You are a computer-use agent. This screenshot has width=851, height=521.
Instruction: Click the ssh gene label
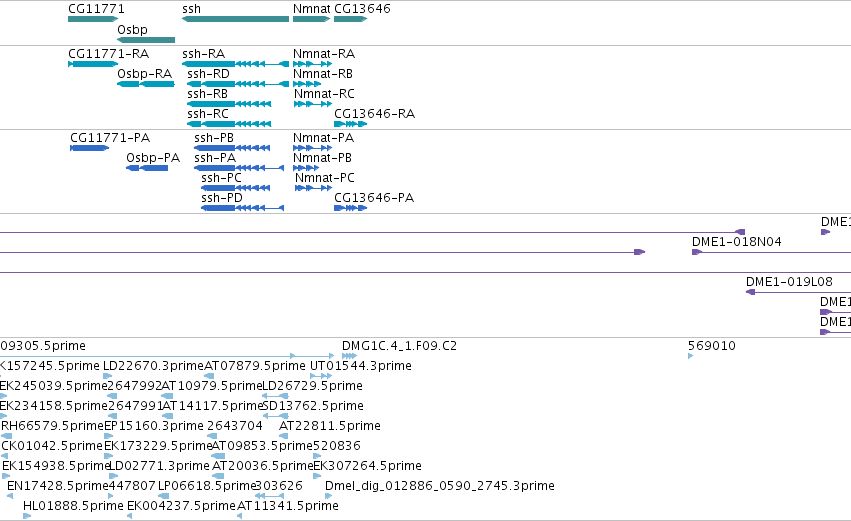(x=191, y=9)
